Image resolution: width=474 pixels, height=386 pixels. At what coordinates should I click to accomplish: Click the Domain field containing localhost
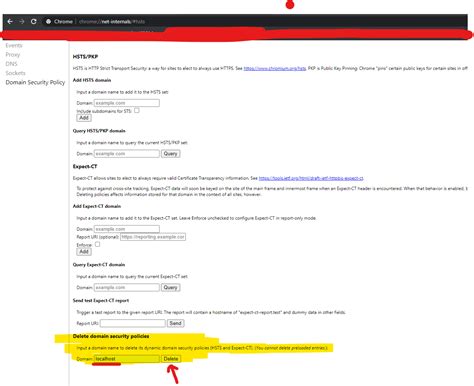click(127, 359)
